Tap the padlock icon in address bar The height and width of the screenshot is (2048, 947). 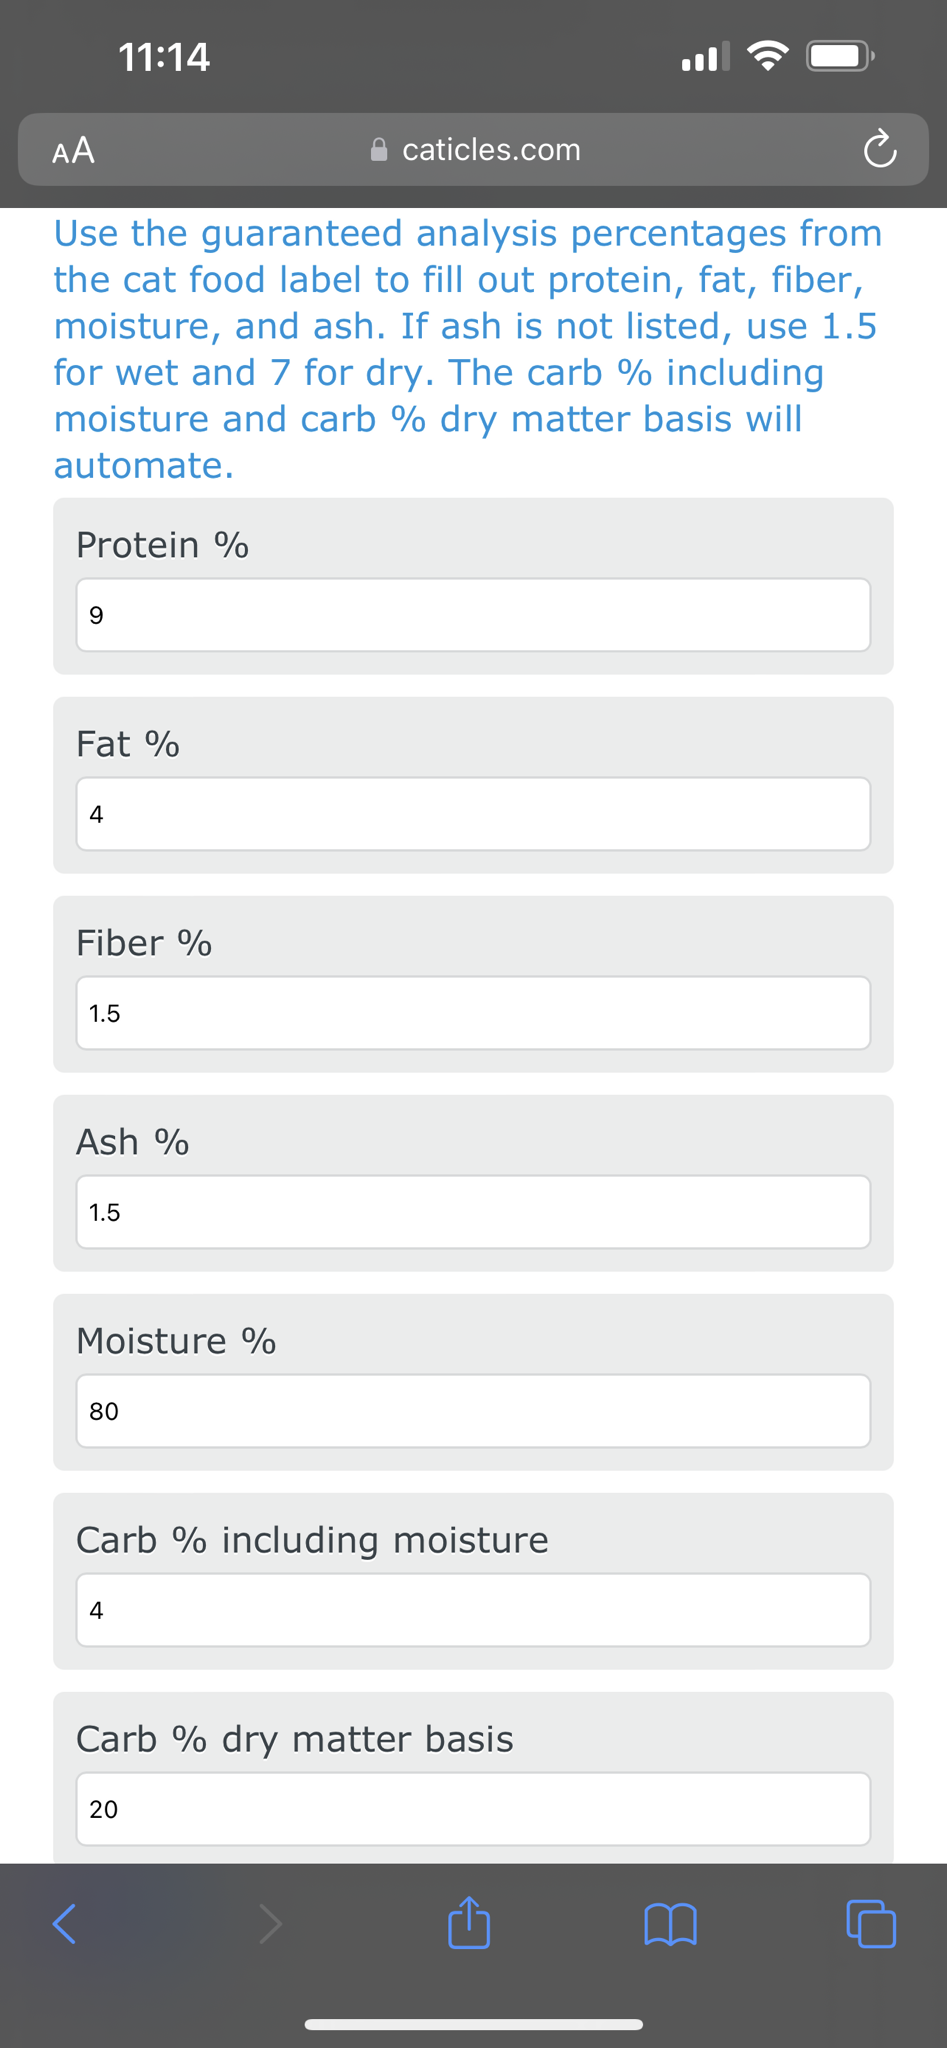(x=379, y=150)
